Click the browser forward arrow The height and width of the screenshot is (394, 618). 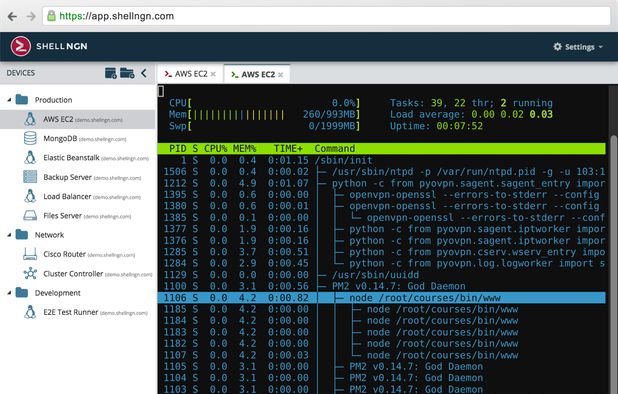(31, 17)
